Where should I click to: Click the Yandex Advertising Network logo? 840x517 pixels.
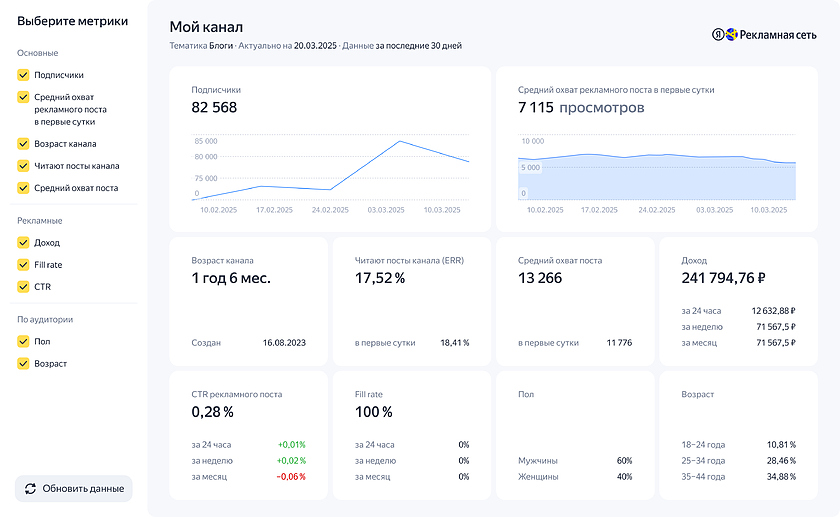764,35
